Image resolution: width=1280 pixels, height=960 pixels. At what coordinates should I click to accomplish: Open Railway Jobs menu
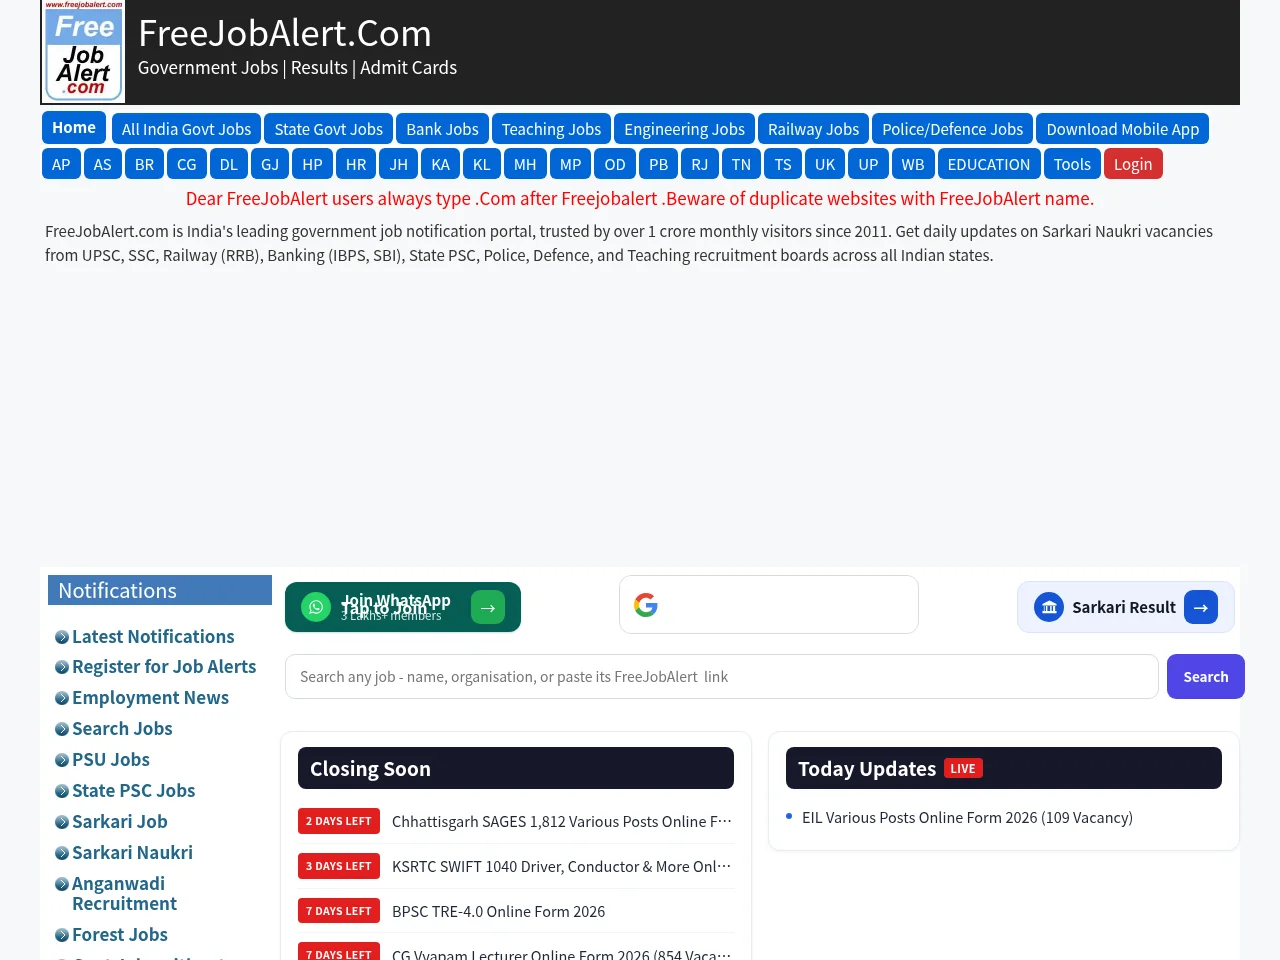(813, 129)
